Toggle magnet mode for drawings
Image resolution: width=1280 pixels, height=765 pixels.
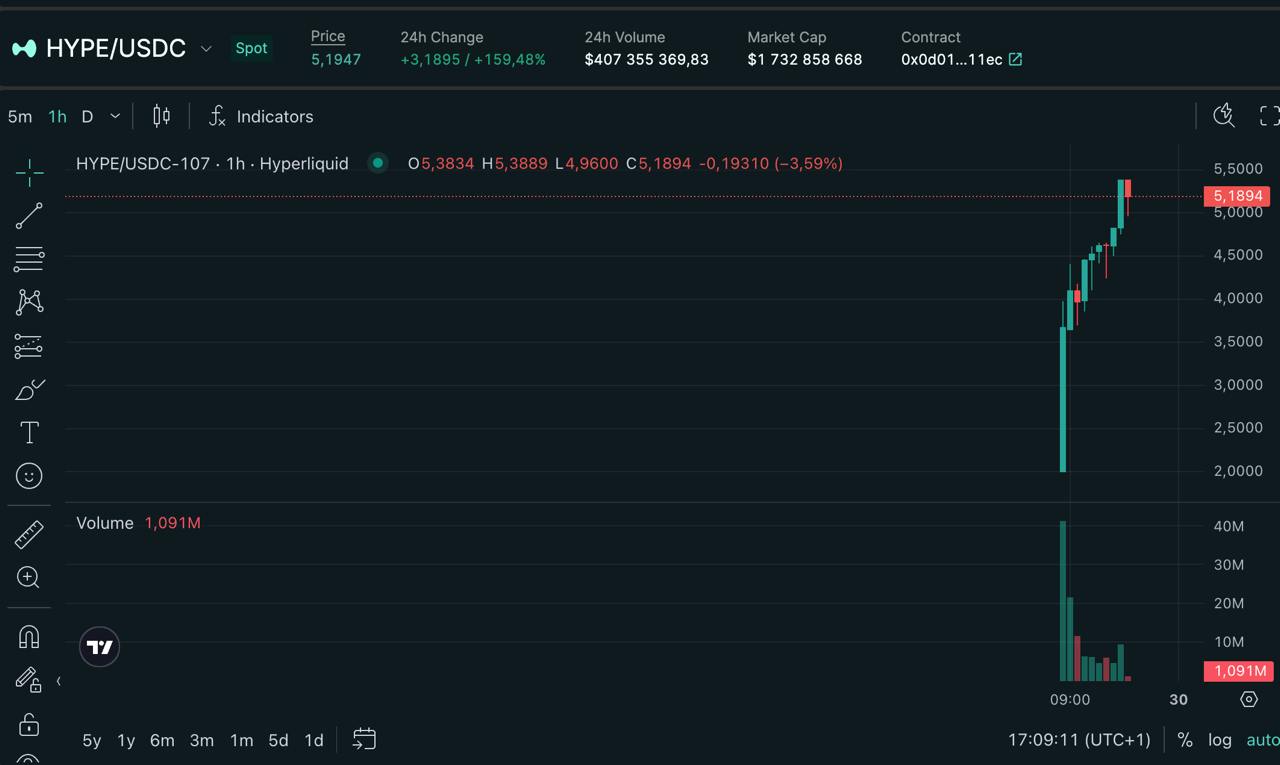[29, 637]
